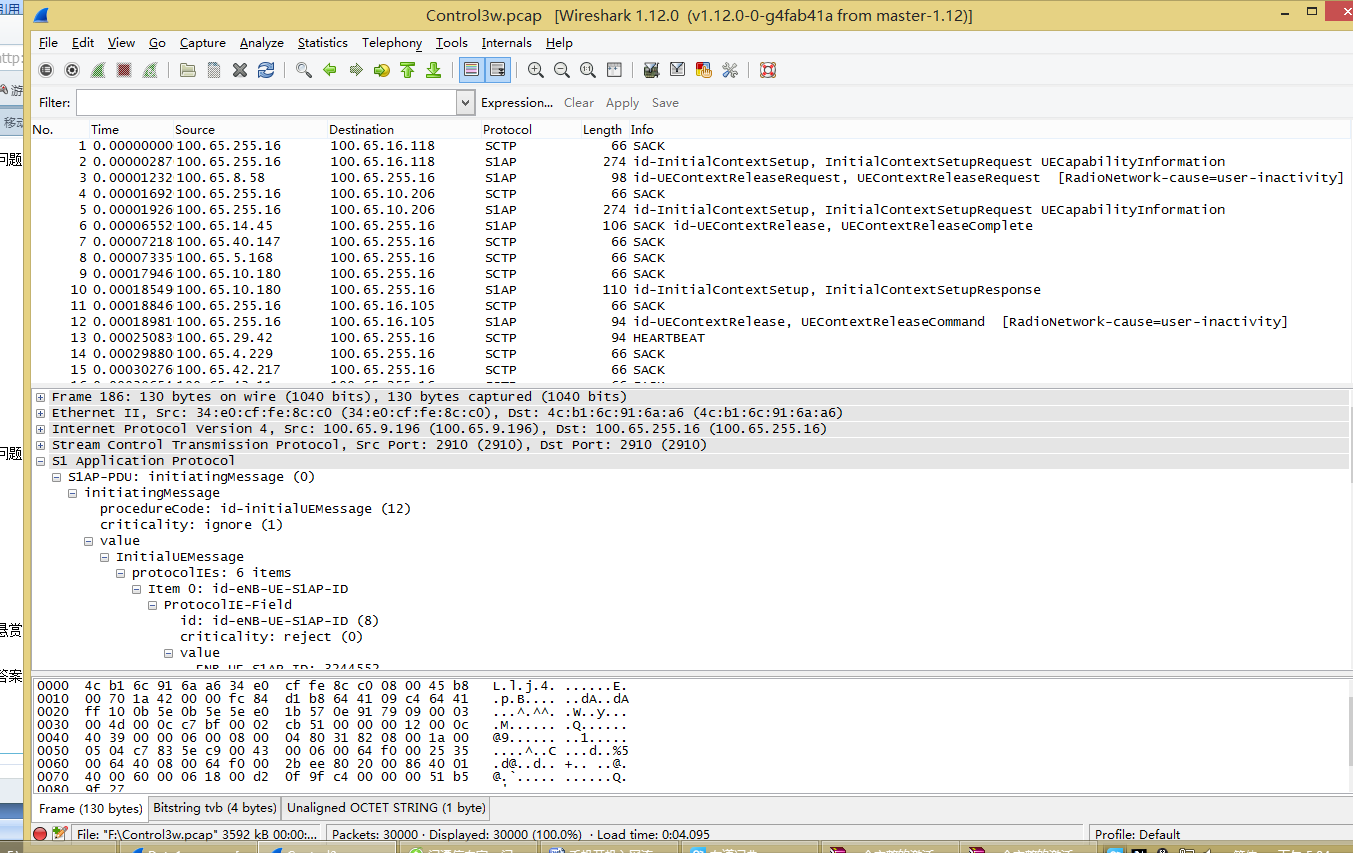Reset zoom to normal size

pos(588,70)
